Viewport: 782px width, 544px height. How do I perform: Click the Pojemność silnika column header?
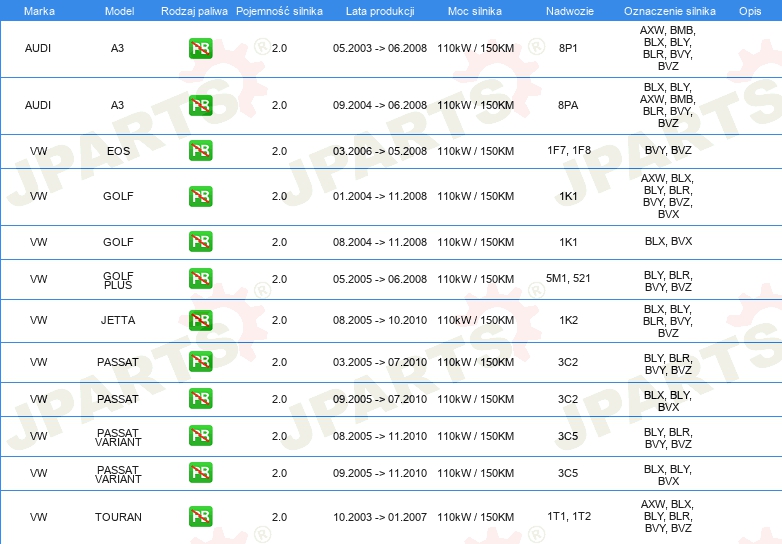[x=279, y=11]
